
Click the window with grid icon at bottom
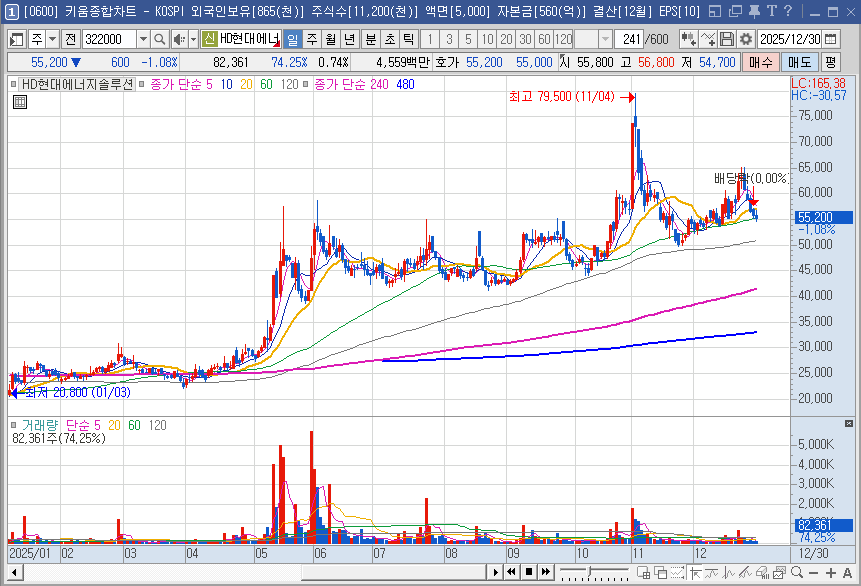click(644, 573)
